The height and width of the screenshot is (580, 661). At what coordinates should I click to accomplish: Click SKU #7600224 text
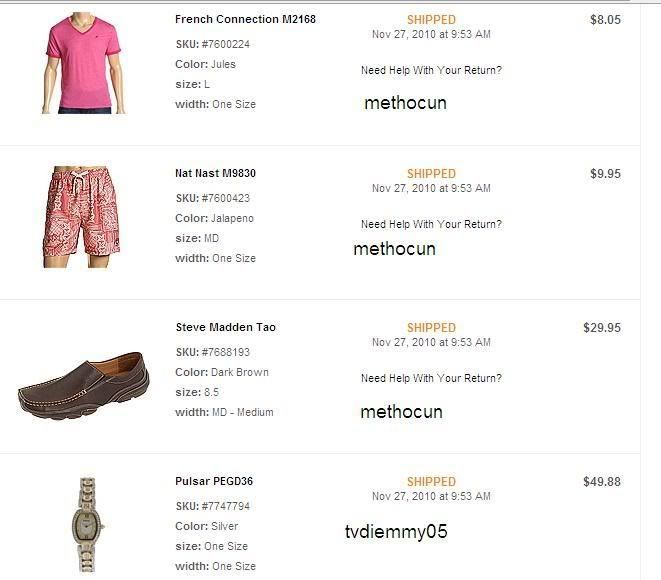(213, 44)
